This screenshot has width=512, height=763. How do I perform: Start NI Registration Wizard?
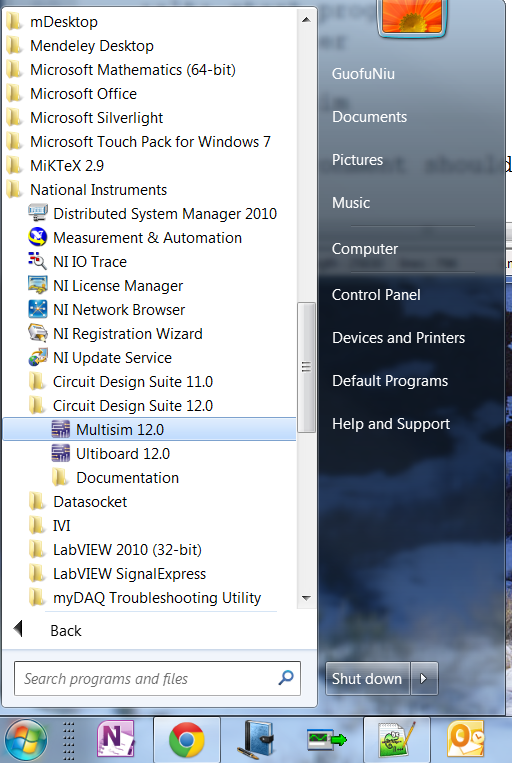115,334
